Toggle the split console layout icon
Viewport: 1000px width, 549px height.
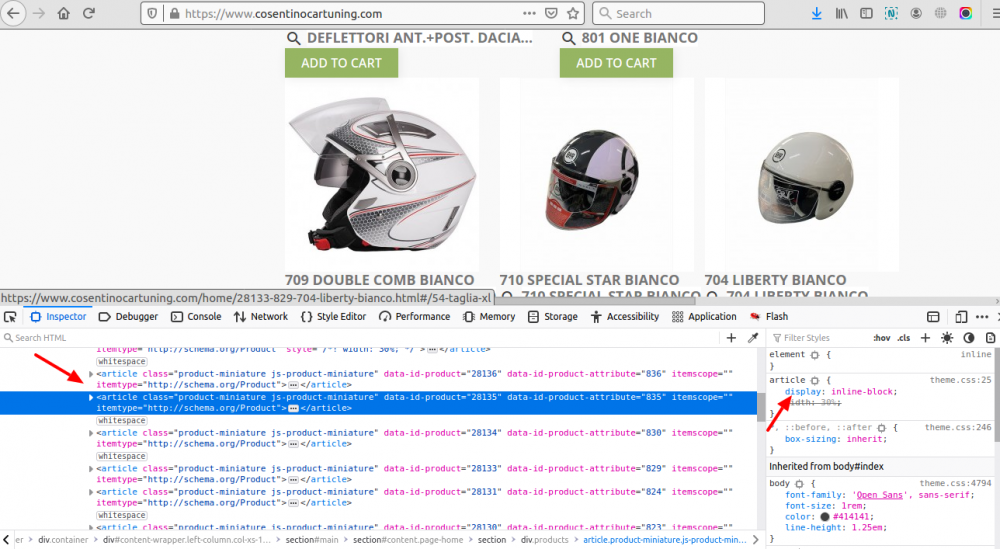933,317
